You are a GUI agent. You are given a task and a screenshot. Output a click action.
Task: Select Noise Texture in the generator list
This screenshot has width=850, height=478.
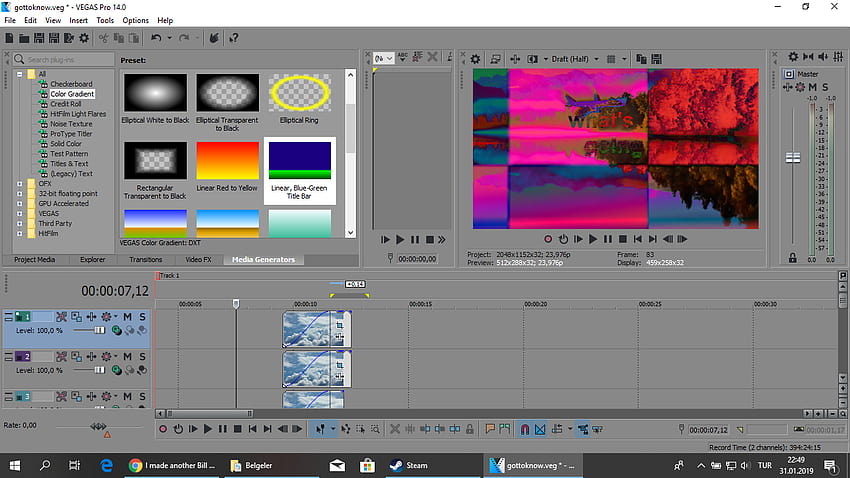(71, 124)
